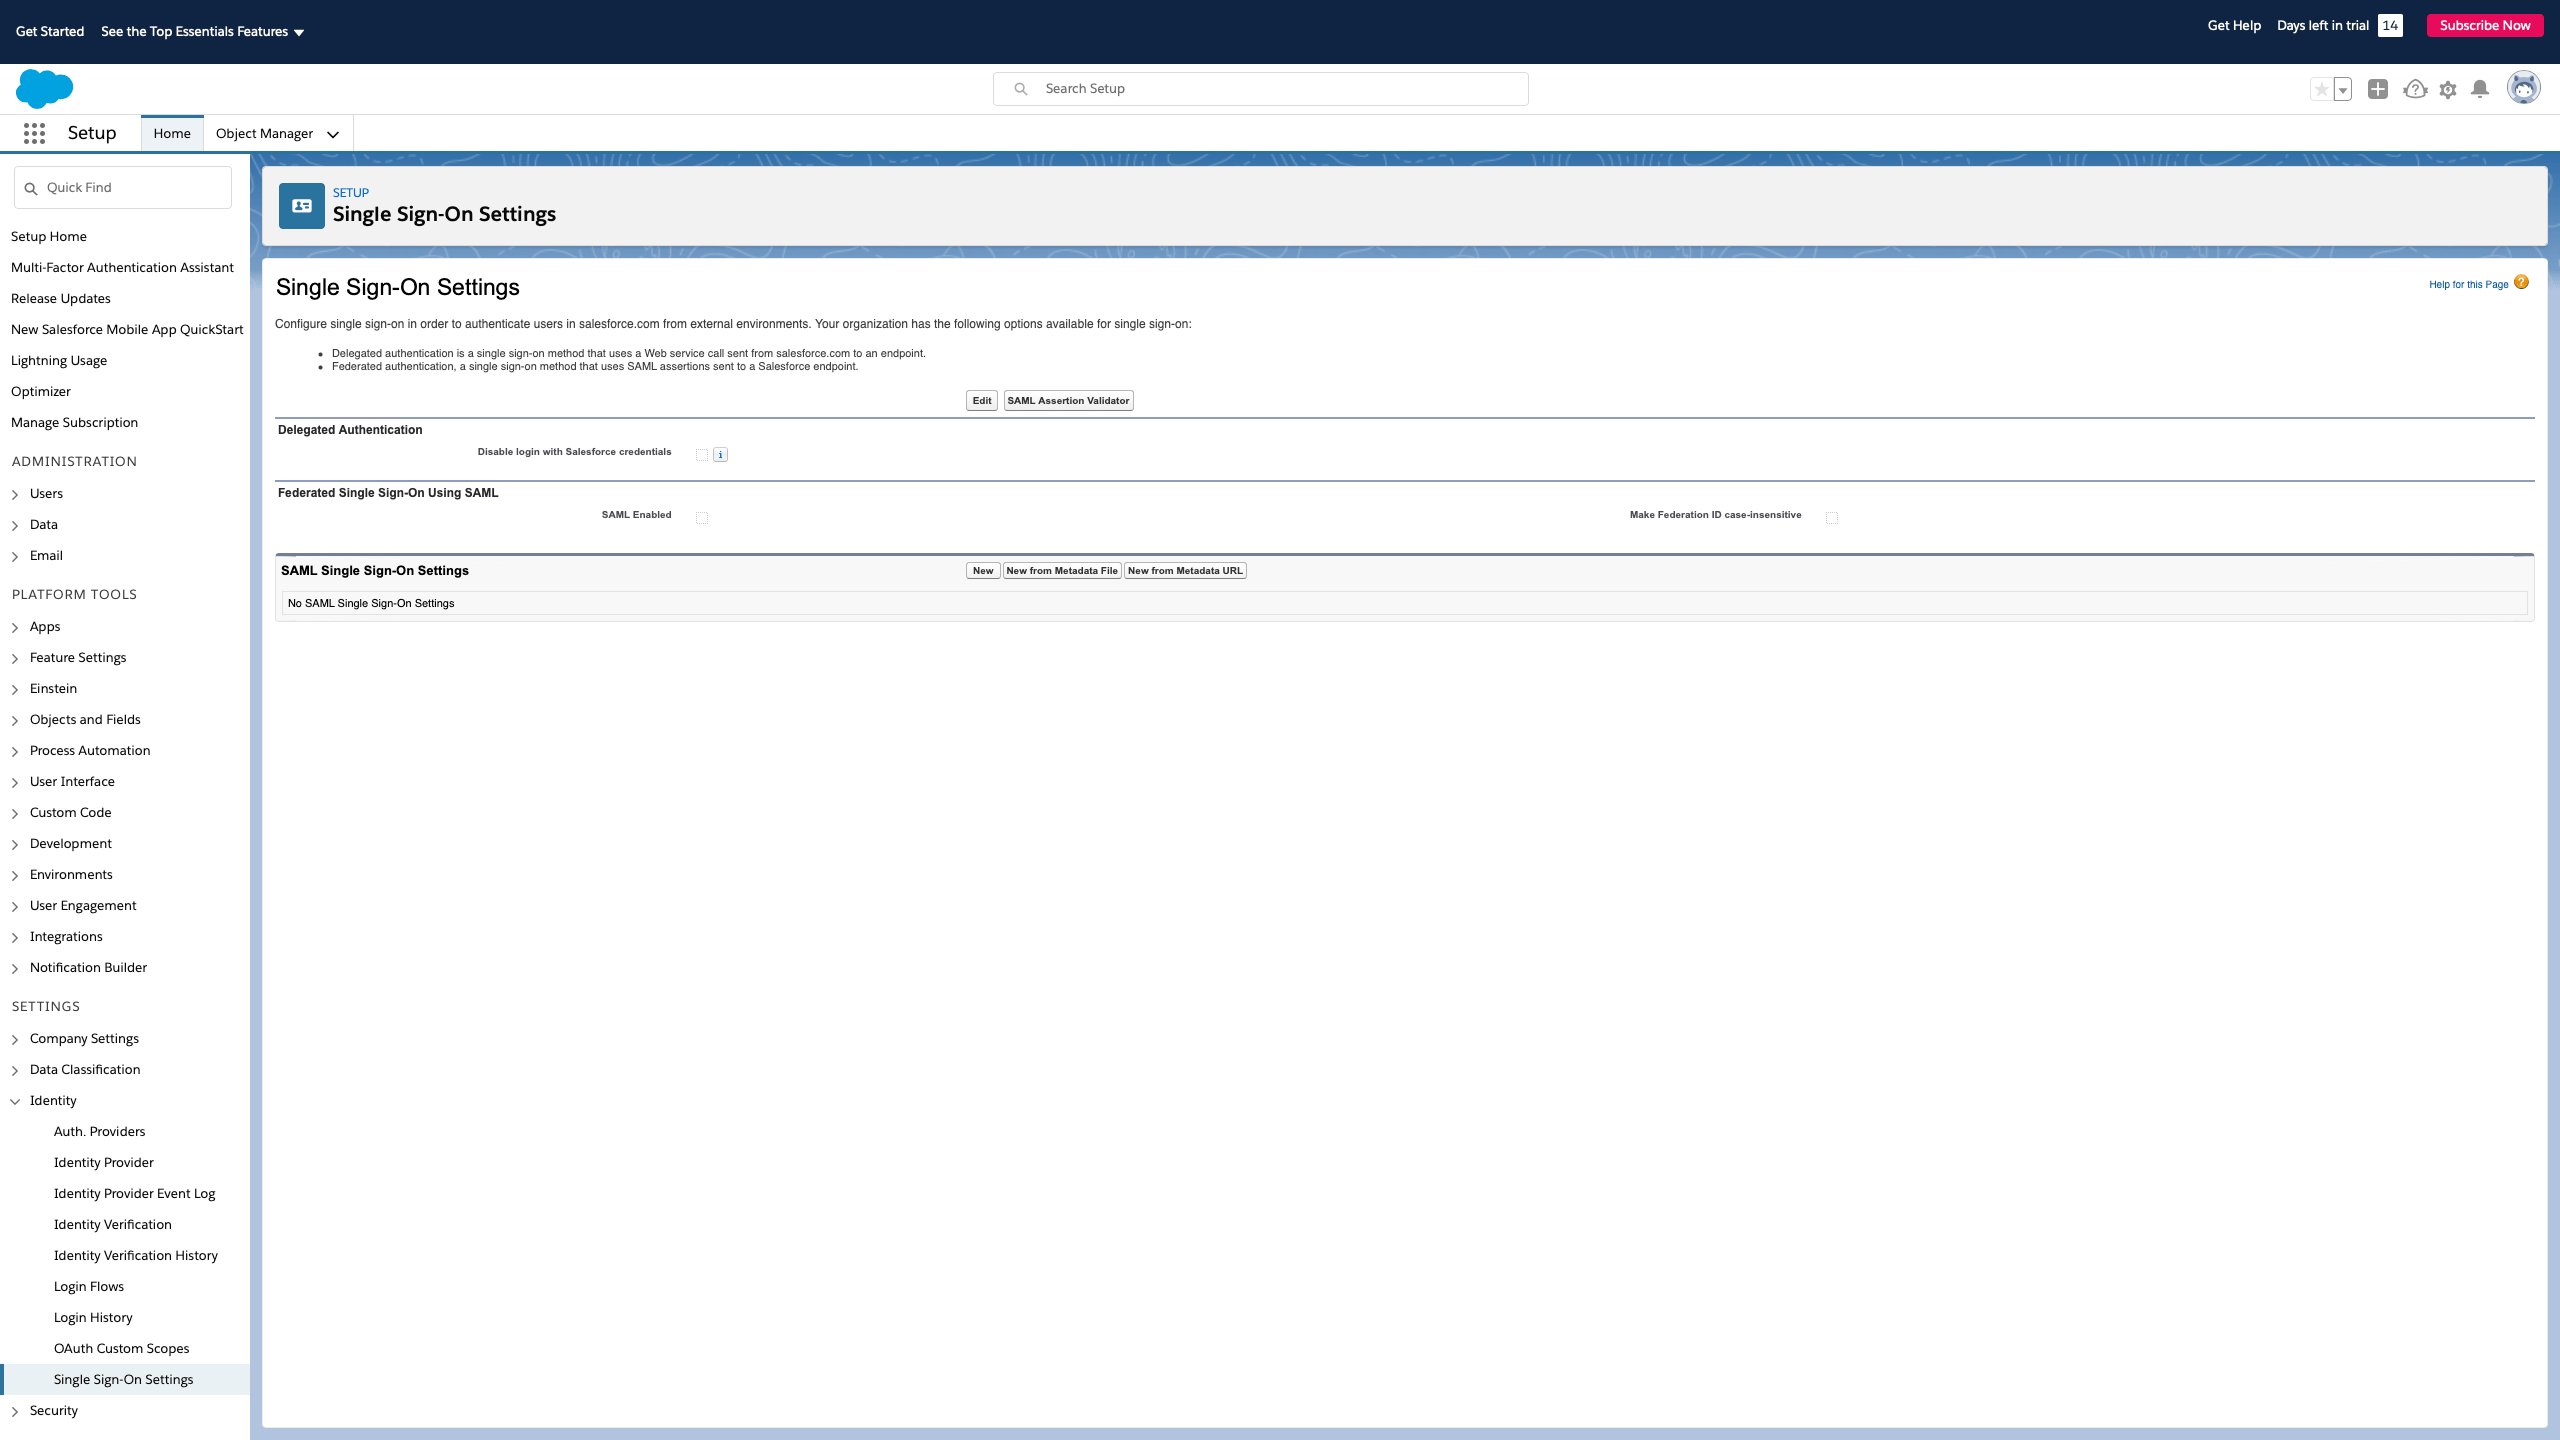The image size is (2560, 1440).
Task: Open Salesforce Help question mark icon
Action: pyautogui.click(x=2415, y=90)
